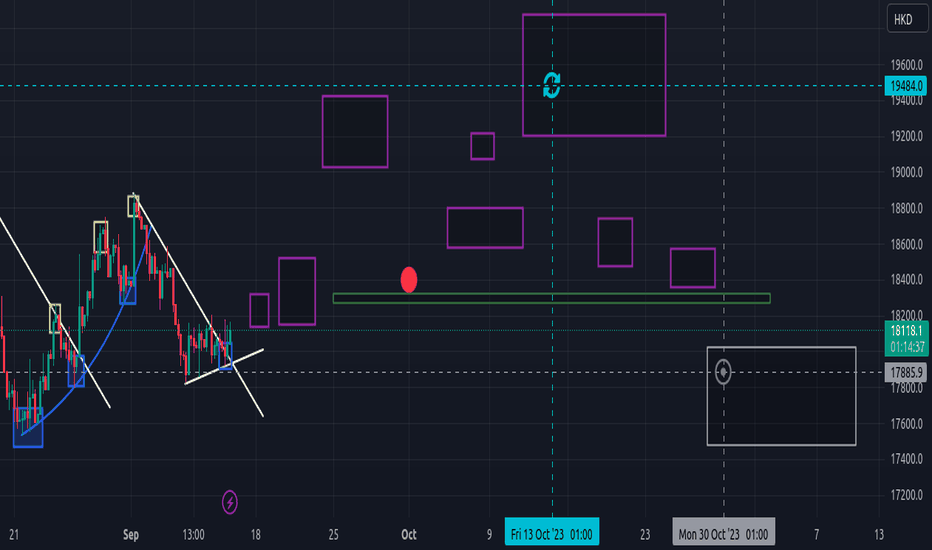The height and width of the screenshot is (550, 932).
Task: Open the HKD currency selector
Action: coord(906,19)
